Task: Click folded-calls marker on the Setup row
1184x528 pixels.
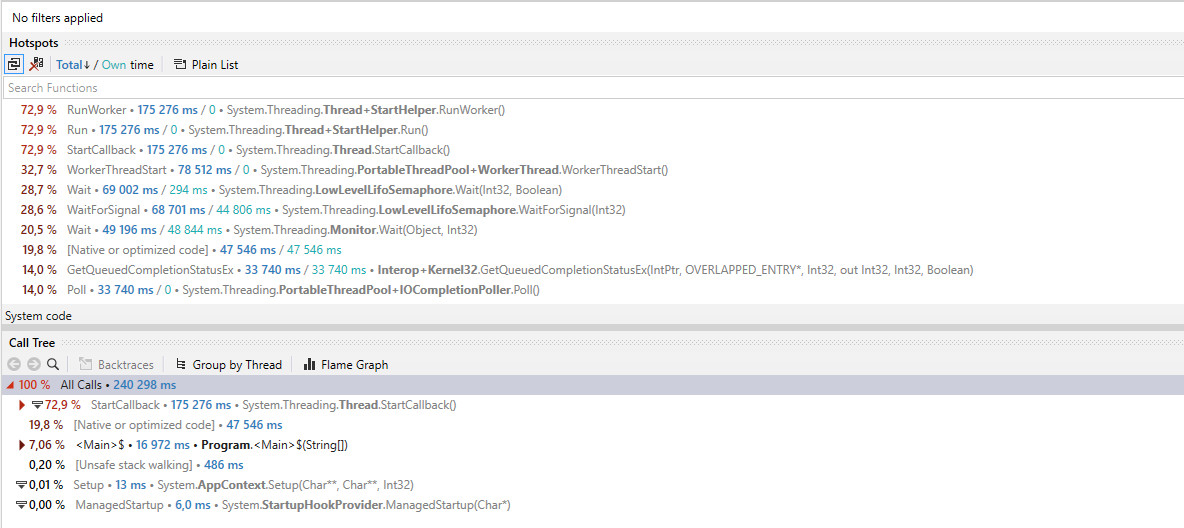Action: pos(21,485)
